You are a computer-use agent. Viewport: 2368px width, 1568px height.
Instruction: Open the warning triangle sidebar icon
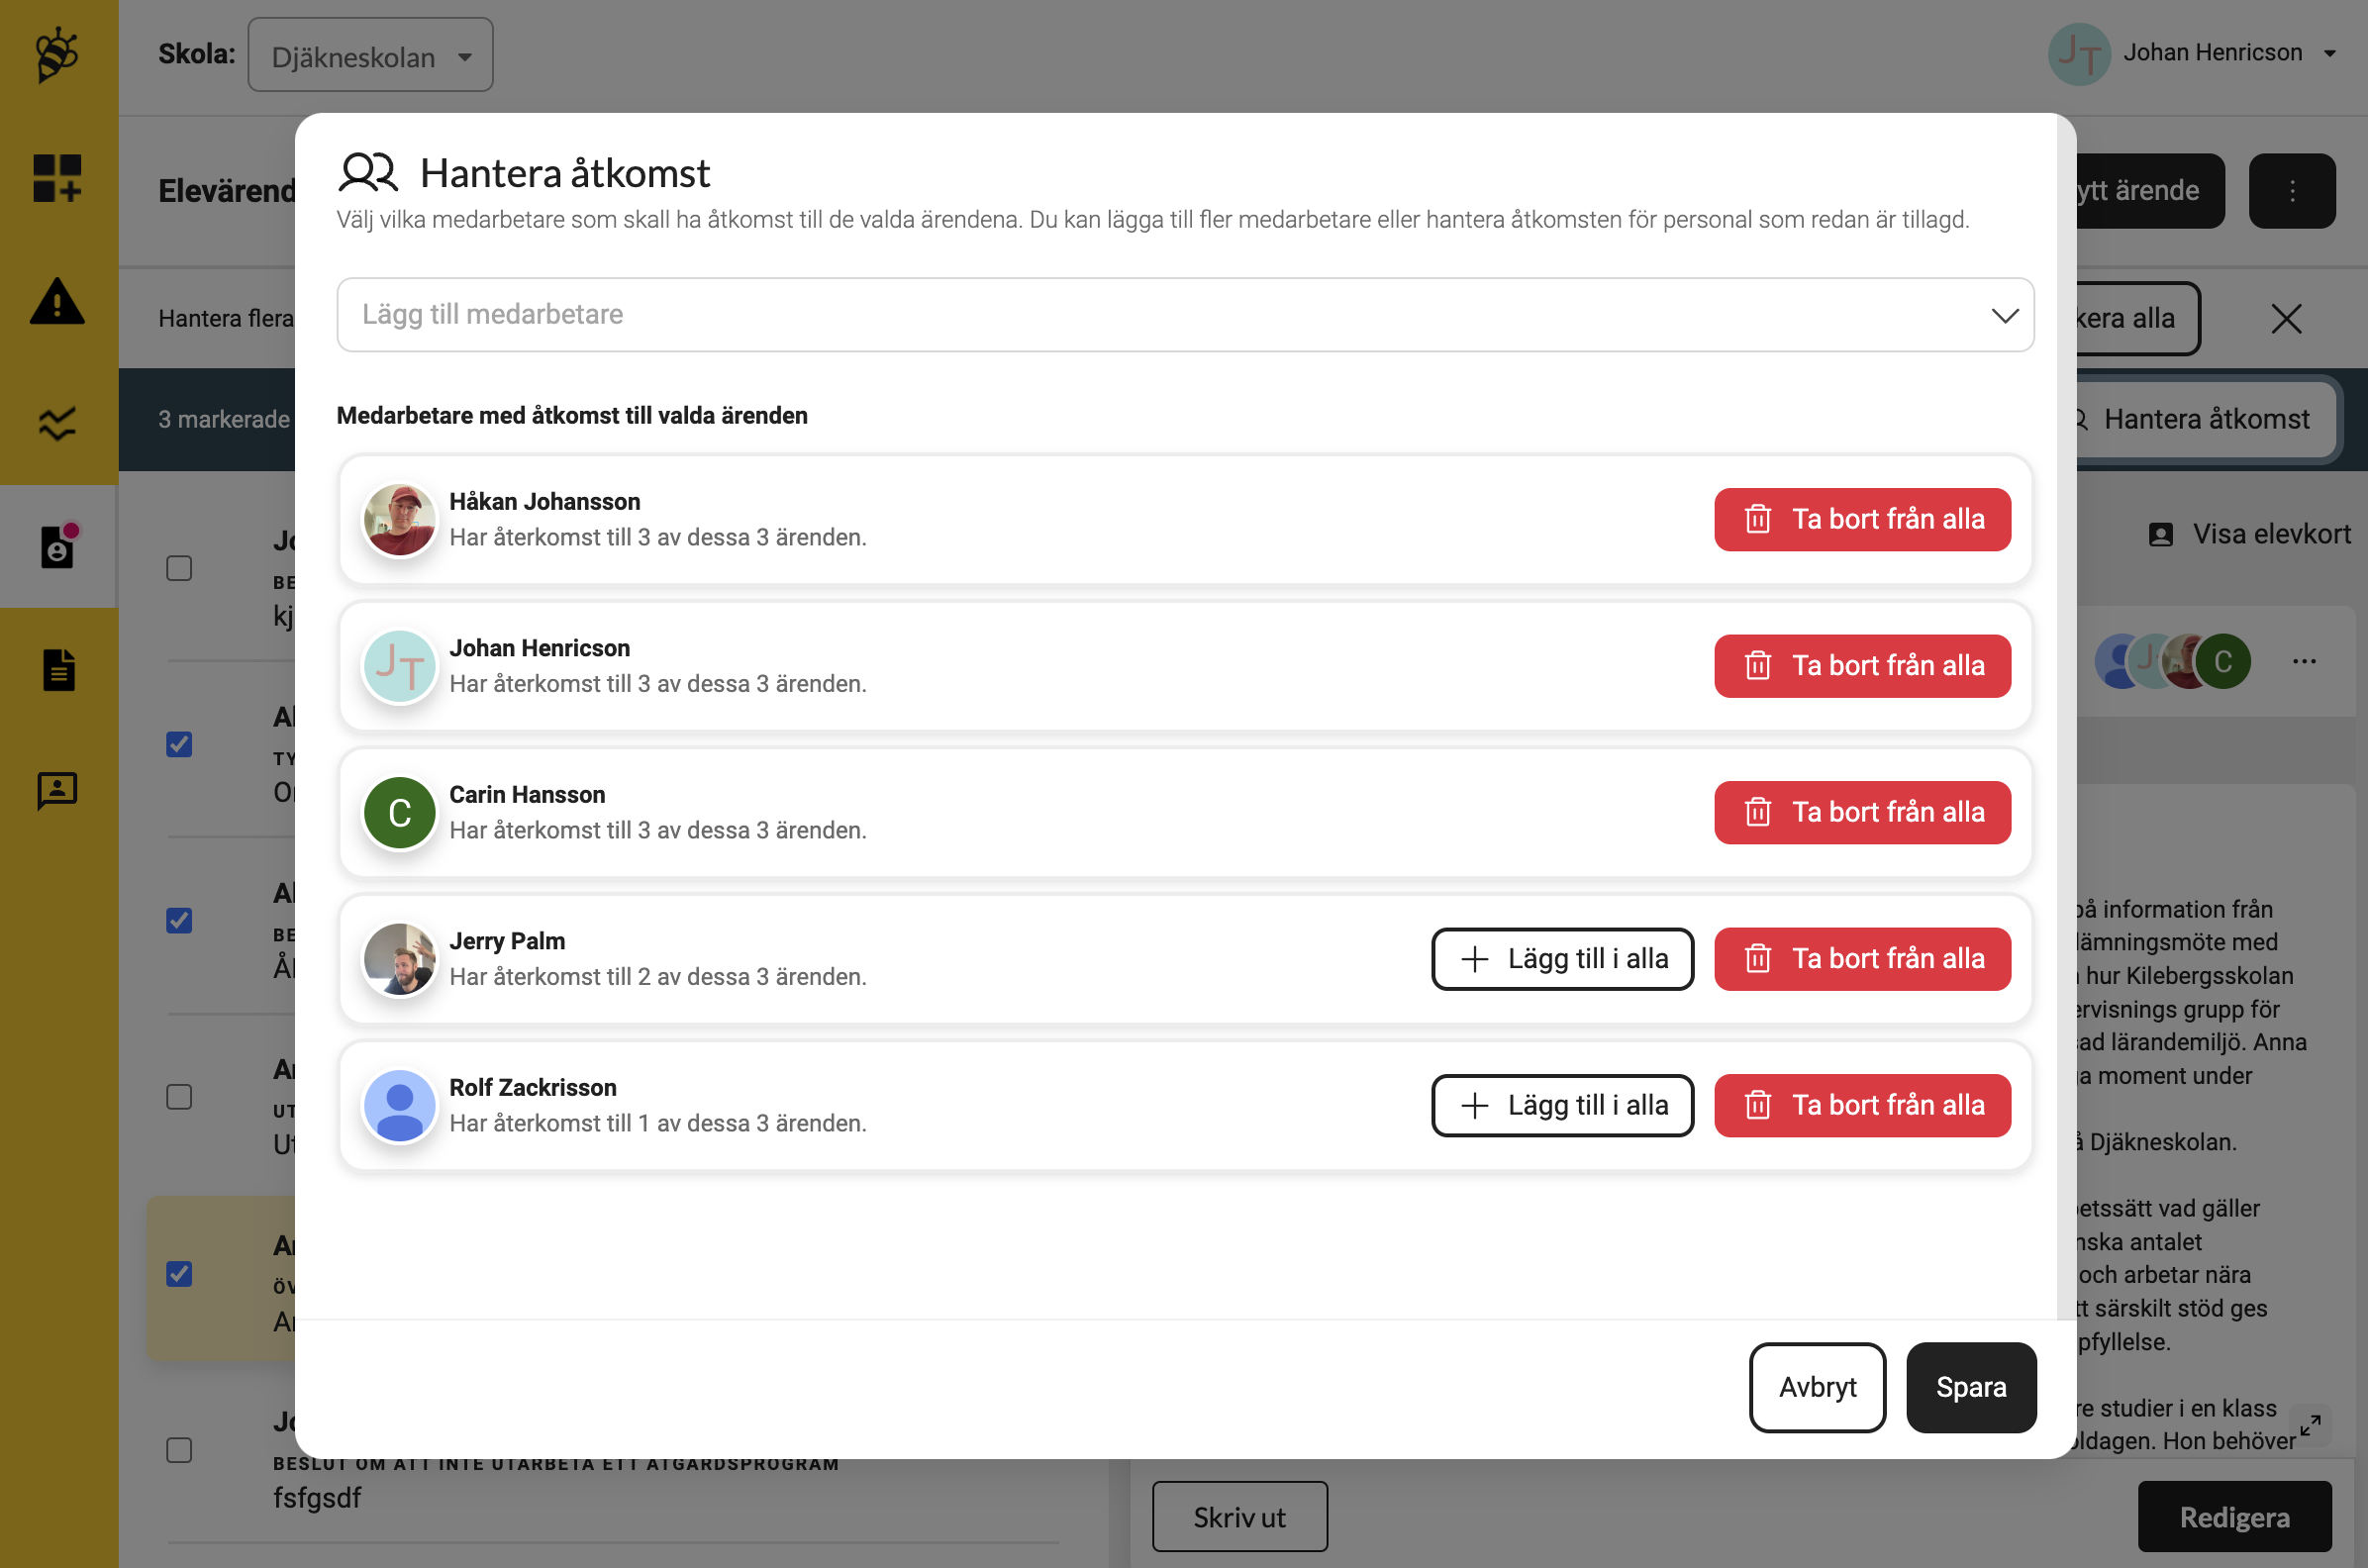click(x=57, y=301)
